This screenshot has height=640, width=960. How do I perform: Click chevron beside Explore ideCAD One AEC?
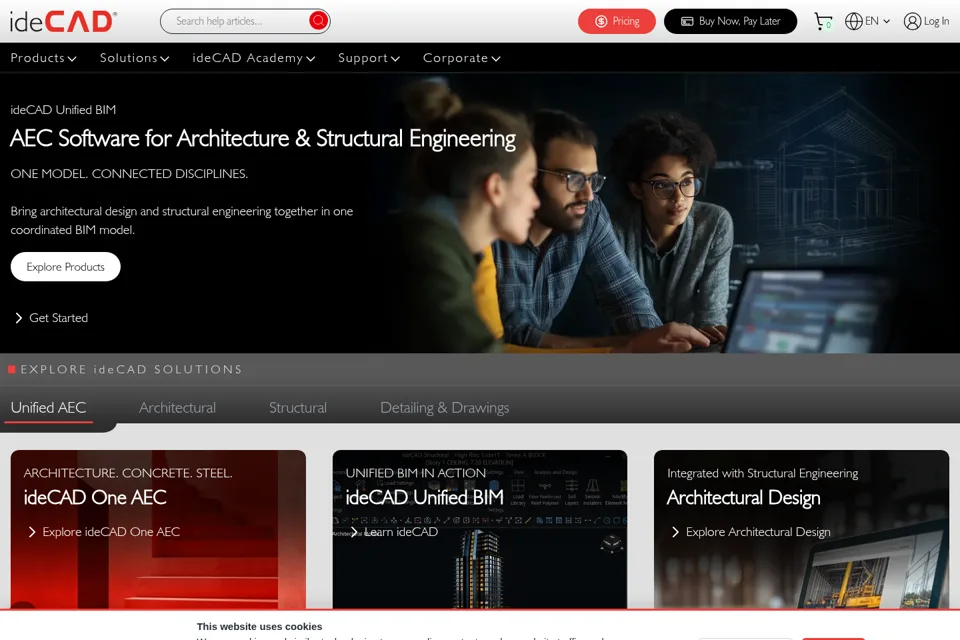32,532
